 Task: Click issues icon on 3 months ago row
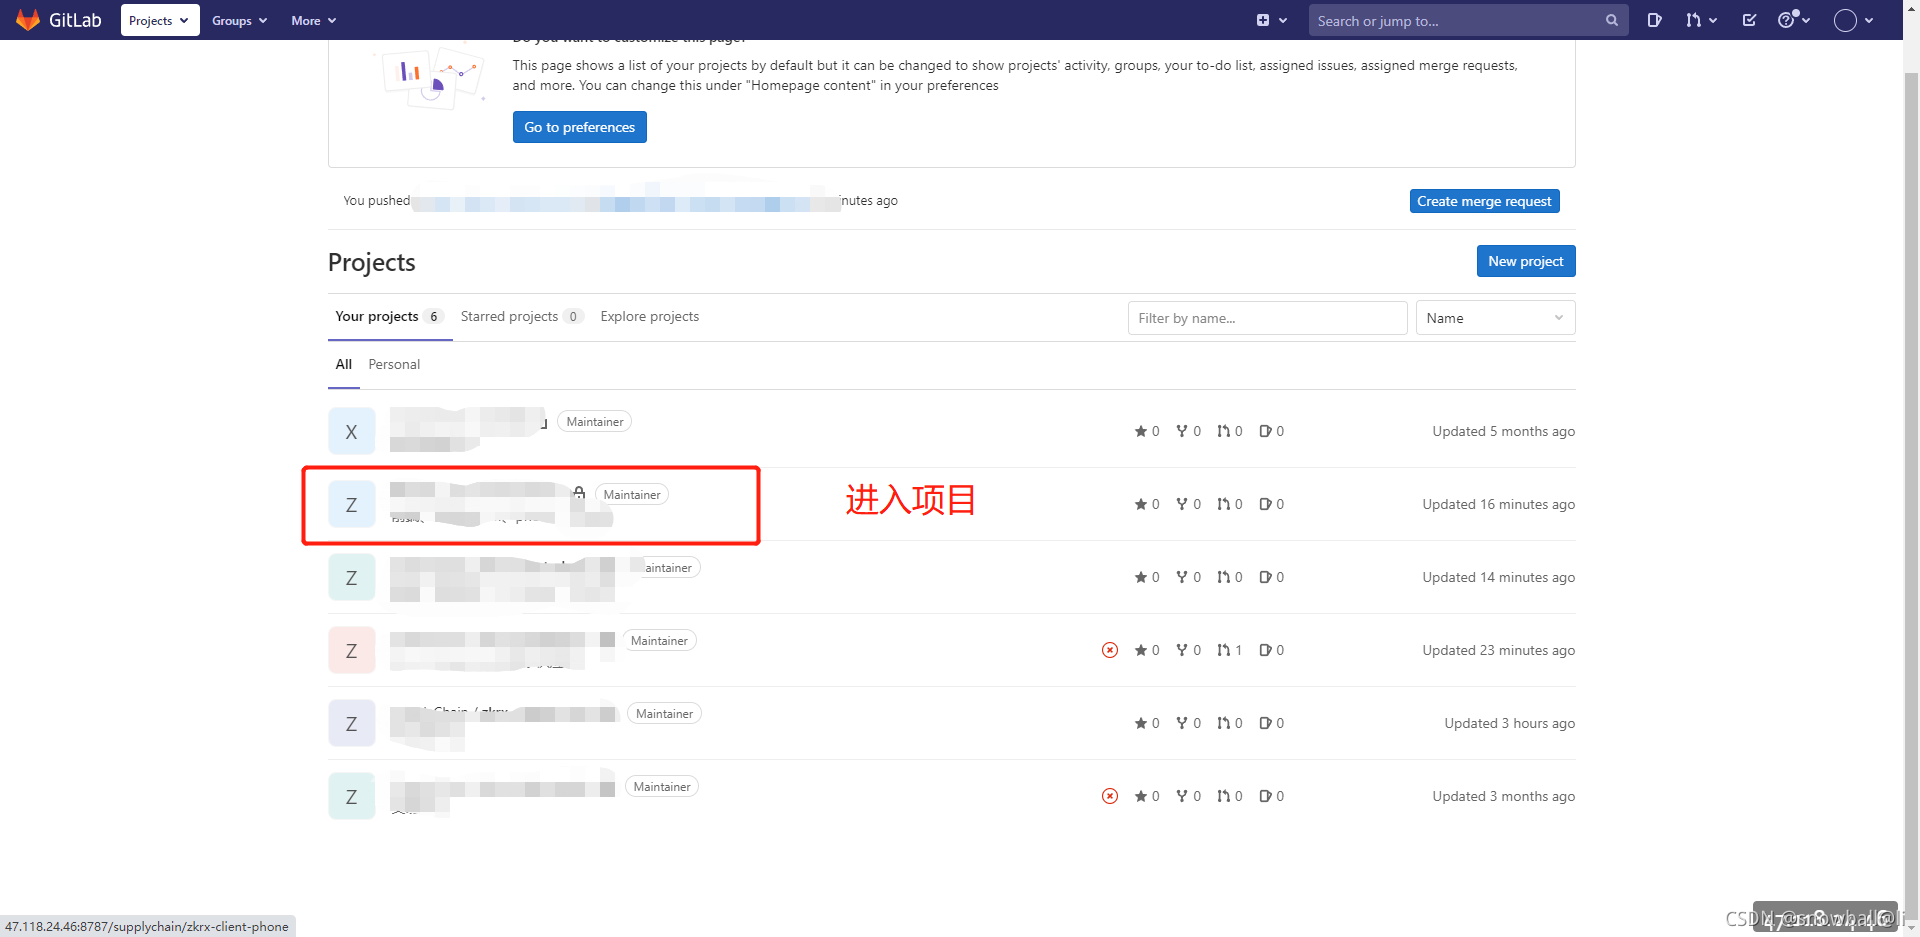1265,796
